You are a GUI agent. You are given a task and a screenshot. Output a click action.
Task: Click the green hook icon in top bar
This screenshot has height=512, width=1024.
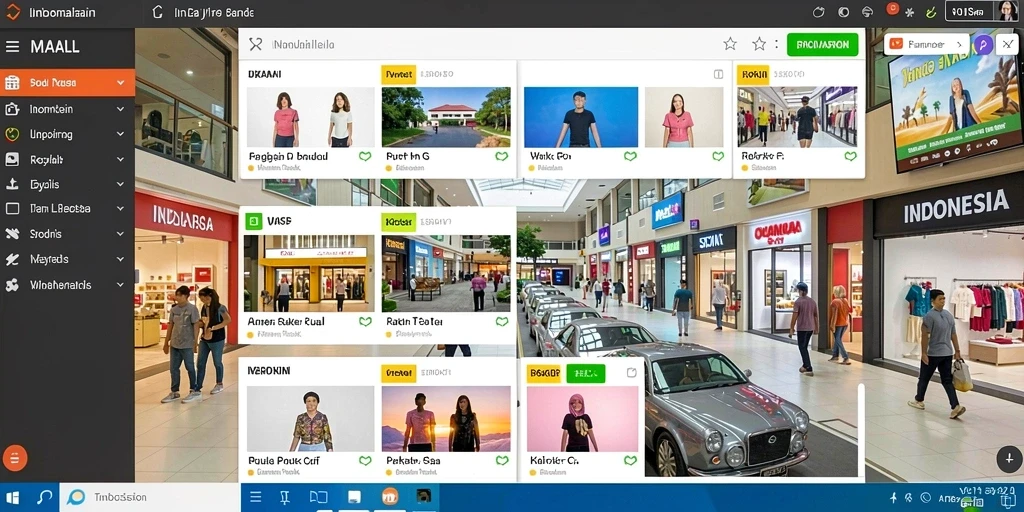pyautogui.click(x=932, y=12)
